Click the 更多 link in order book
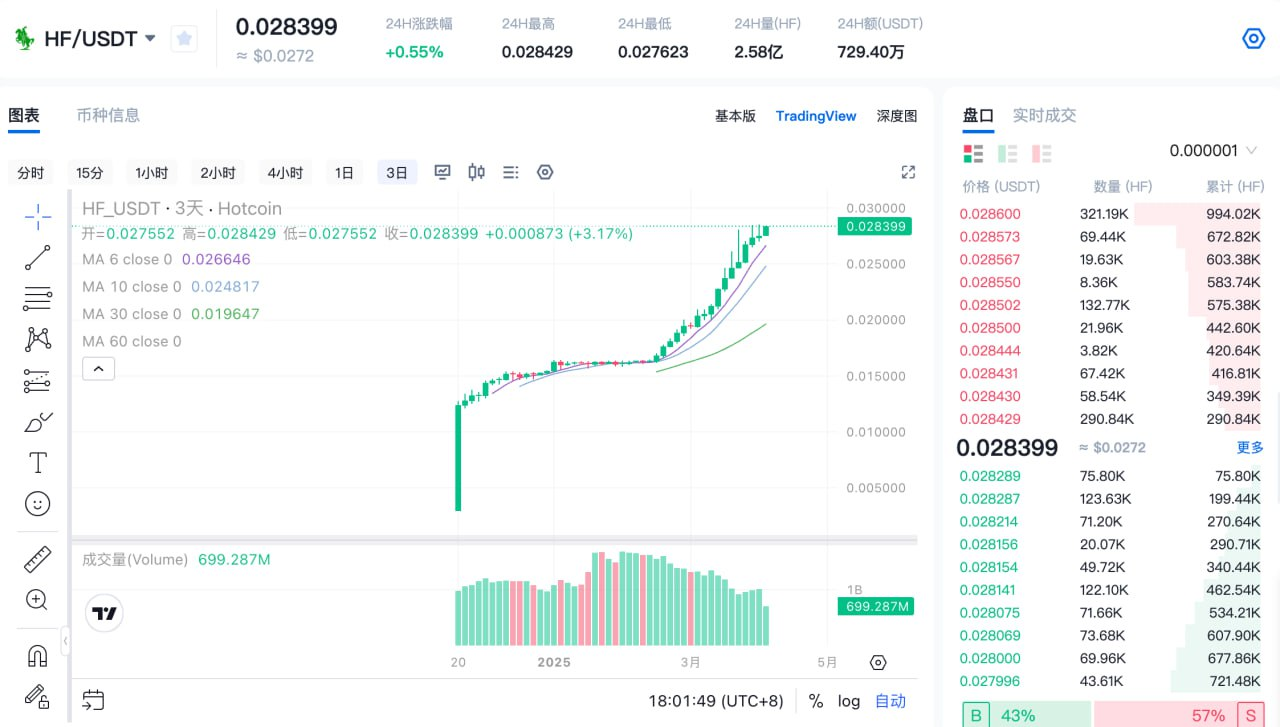Image resolution: width=1280 pixels, height=727 pixels. tap(1250, 447)
